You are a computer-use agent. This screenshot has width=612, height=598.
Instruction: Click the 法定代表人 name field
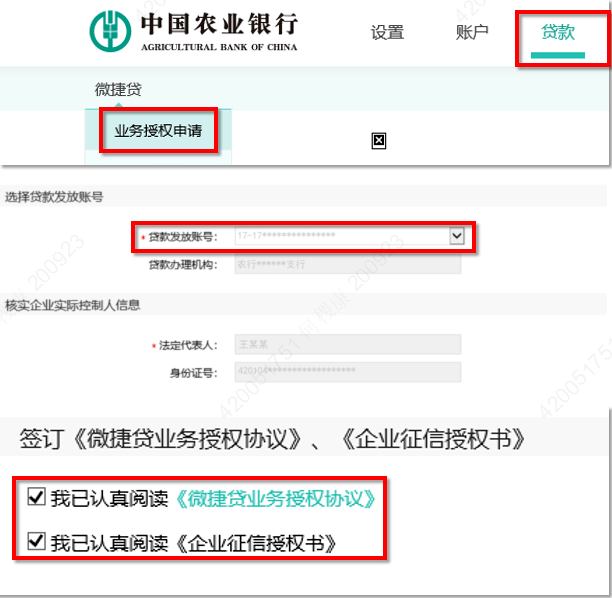tap(348, 344)
